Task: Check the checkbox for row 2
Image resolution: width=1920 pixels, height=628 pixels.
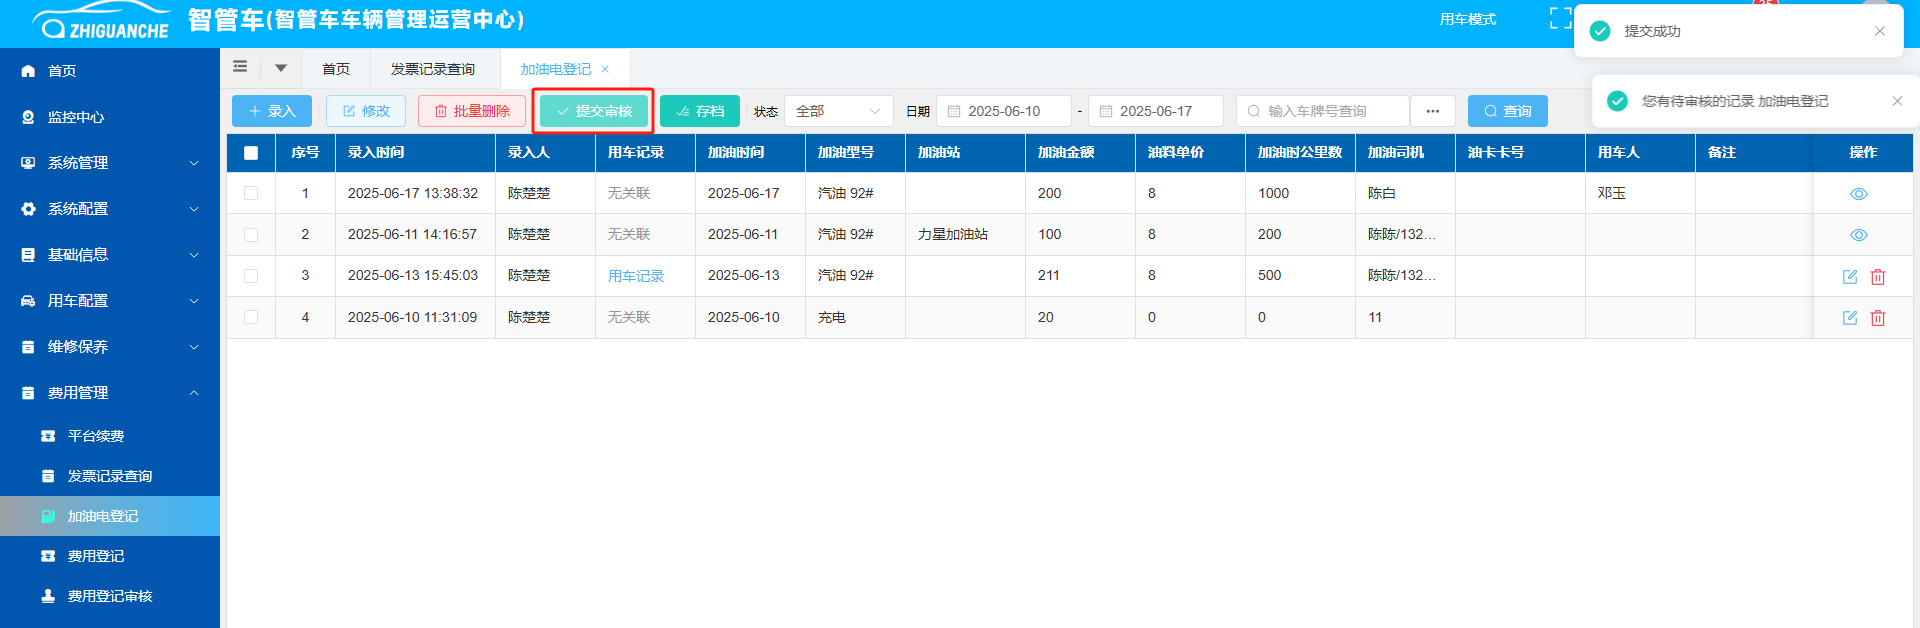Action: pos(251,235)
